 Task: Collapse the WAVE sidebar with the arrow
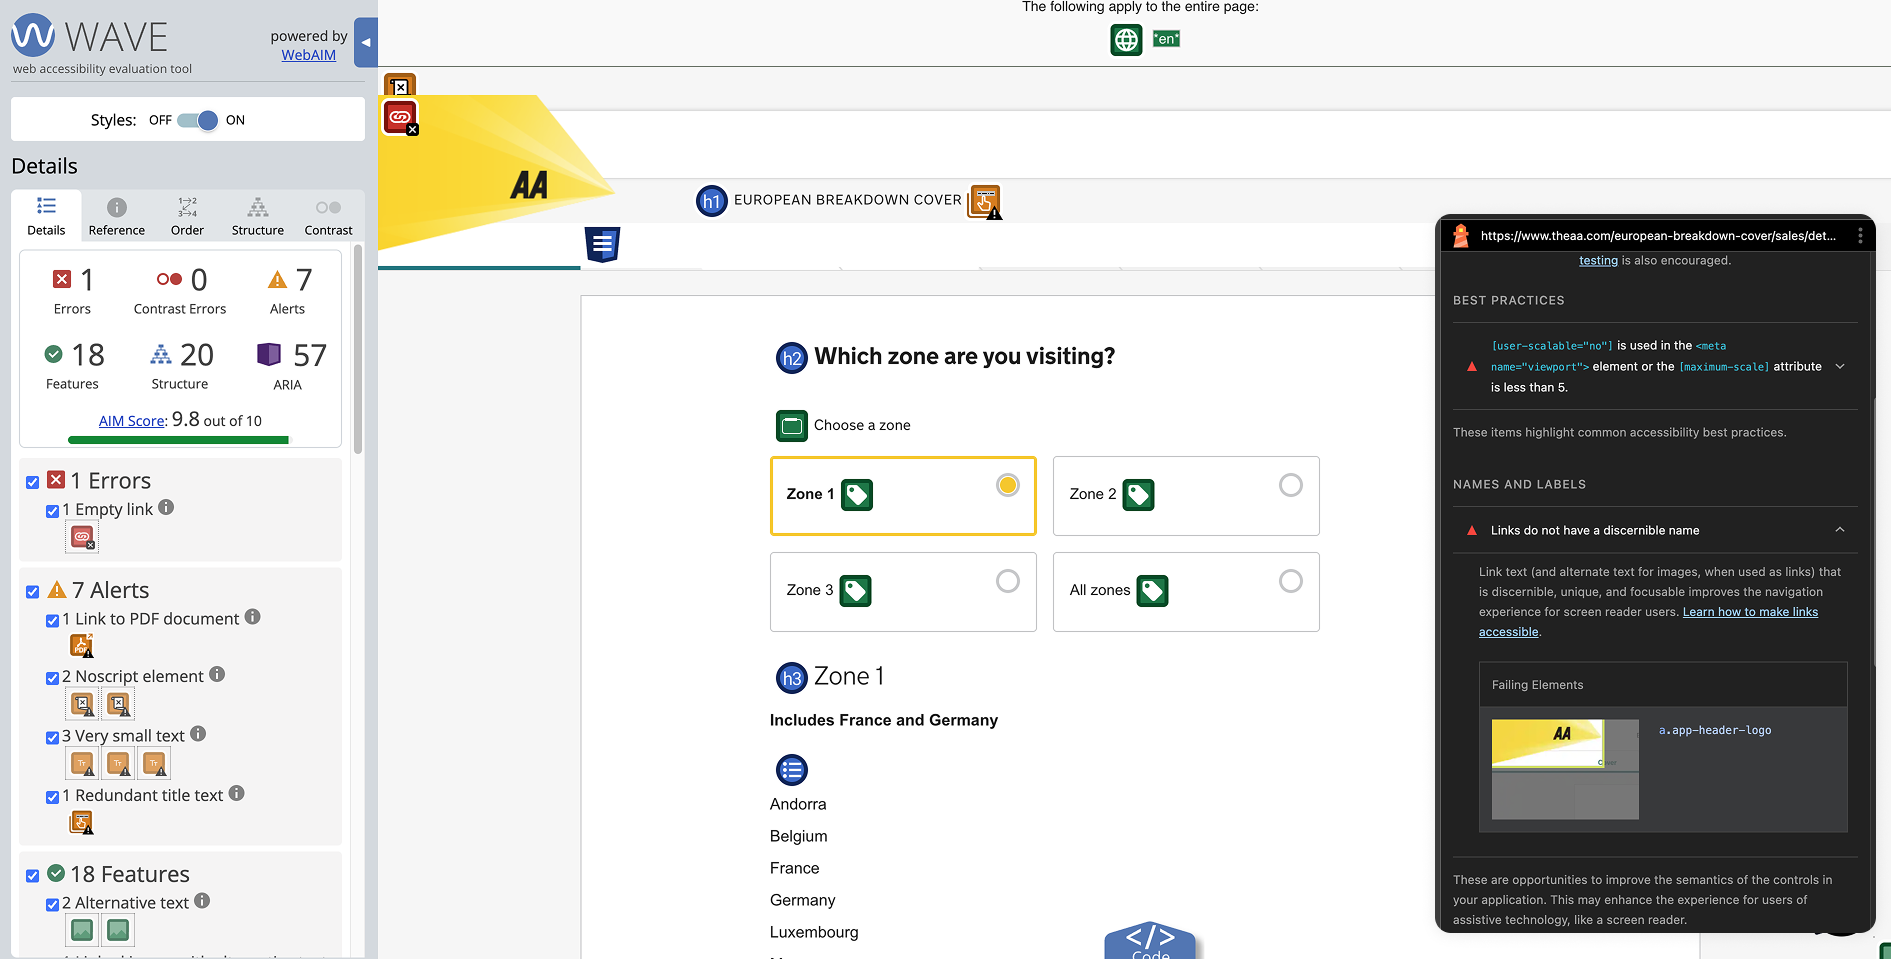pos(365,42)
